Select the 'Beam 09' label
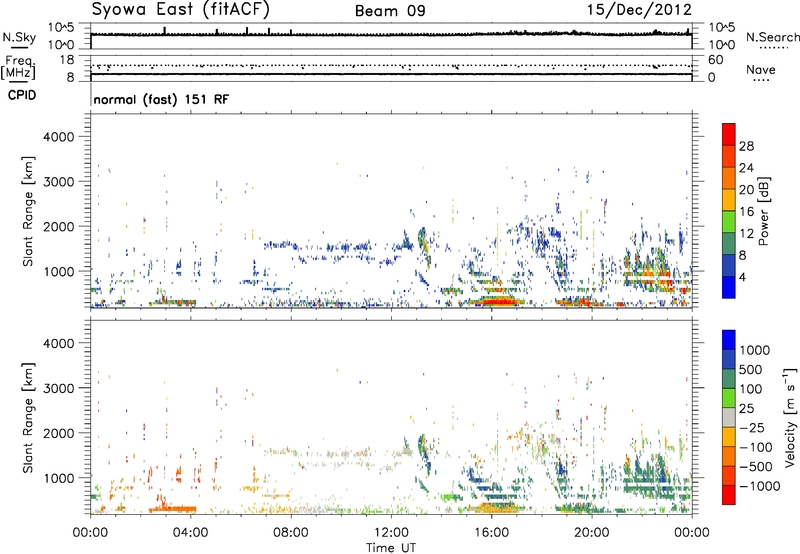The height and width of the screenshot is (554, 800). click(390, 11)
